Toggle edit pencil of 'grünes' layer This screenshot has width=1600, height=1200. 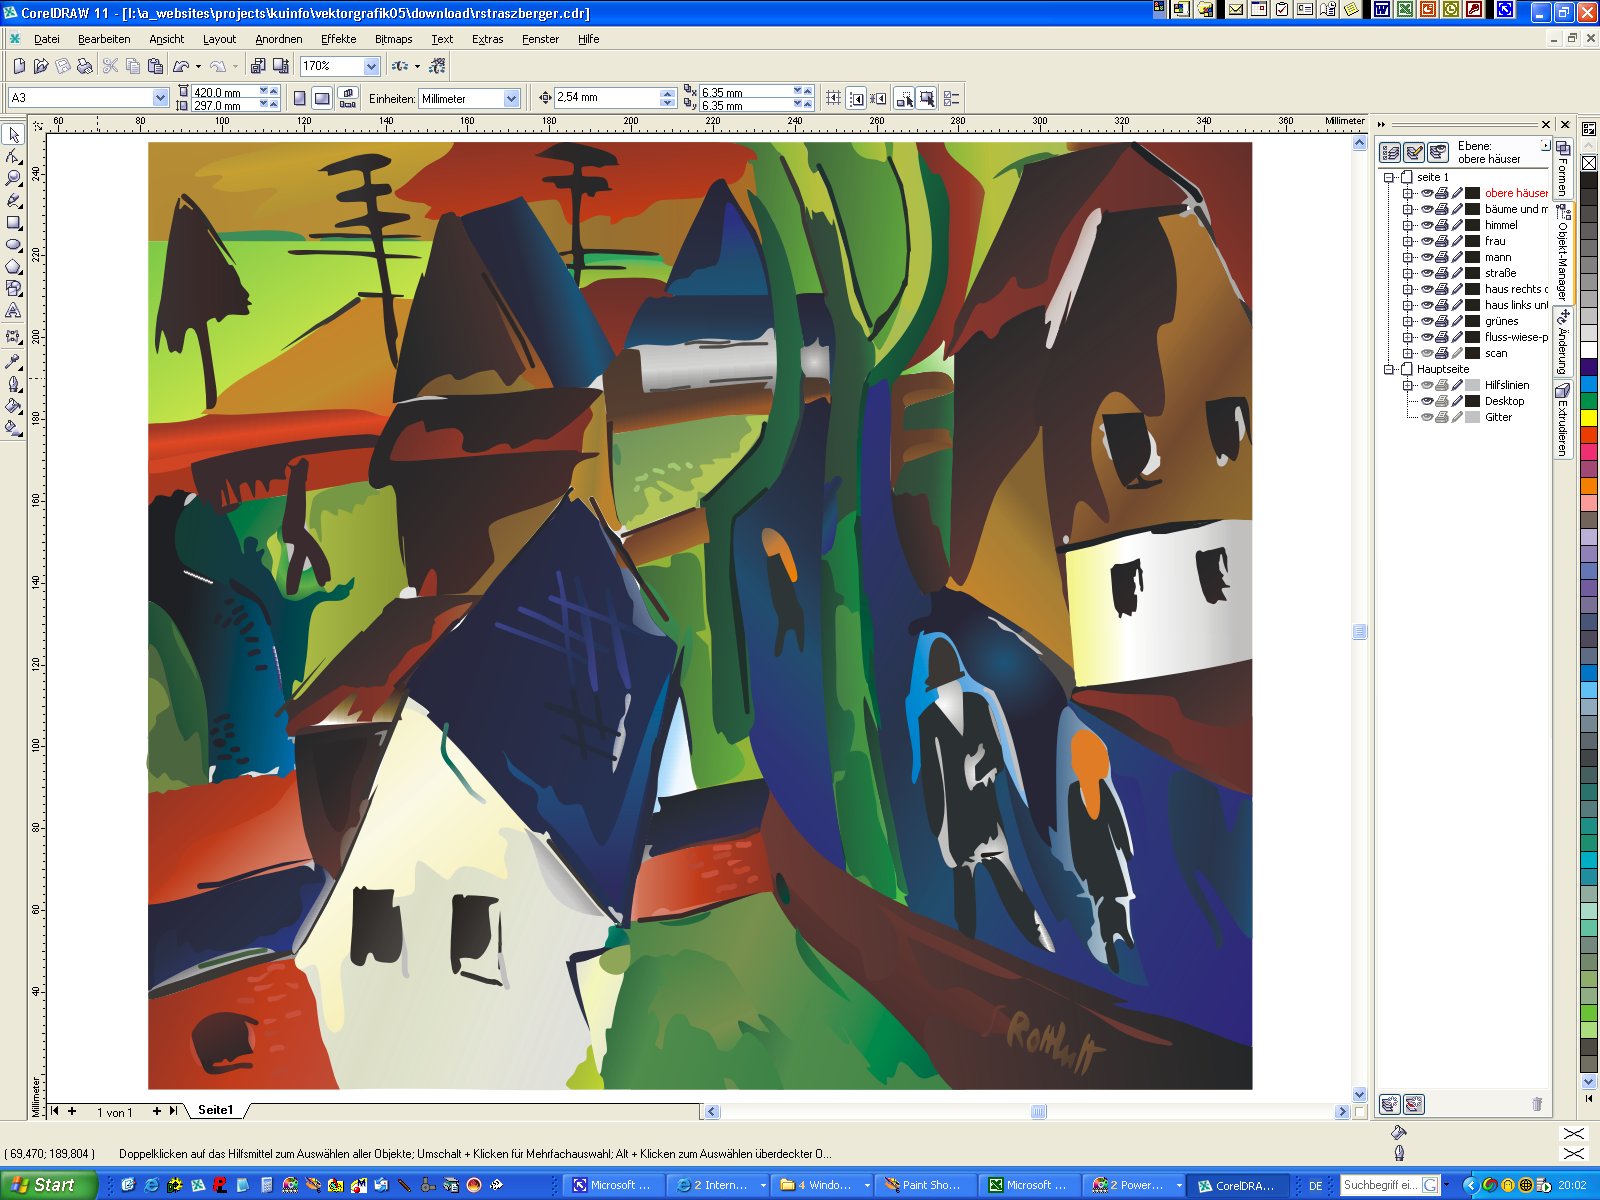pos(1457,321)
